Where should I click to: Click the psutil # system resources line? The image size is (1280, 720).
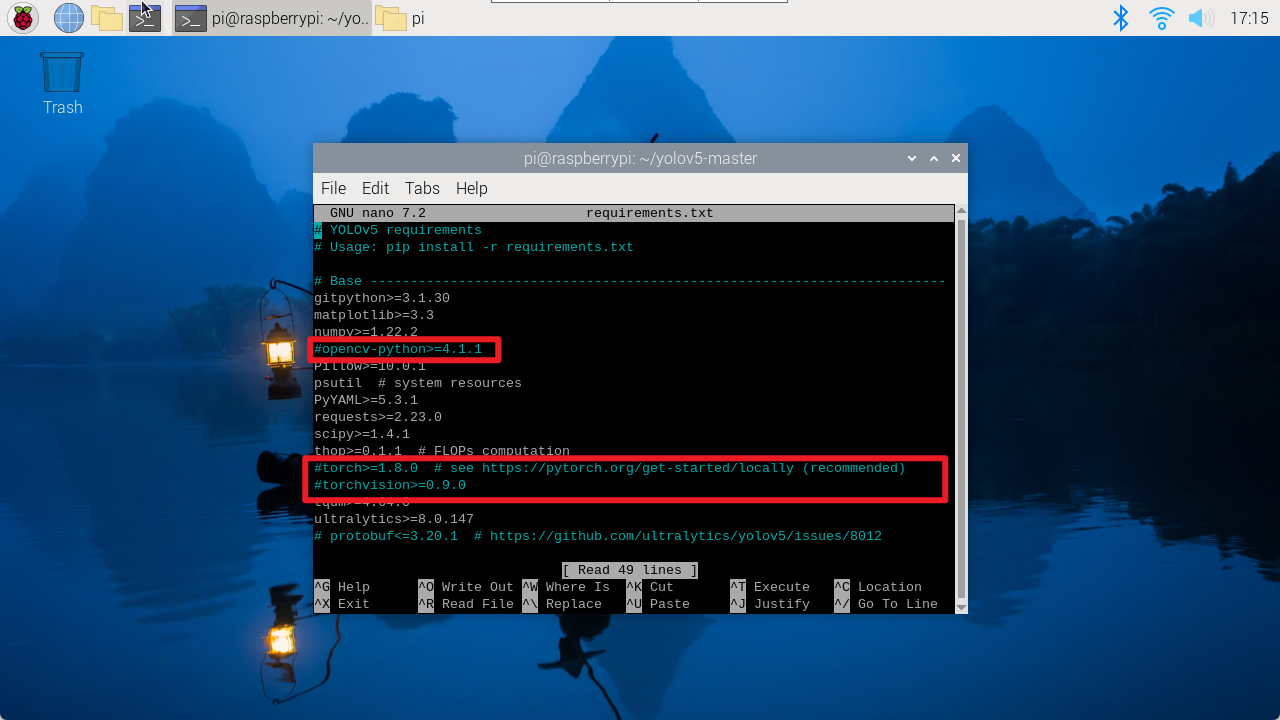coord(418,383)
